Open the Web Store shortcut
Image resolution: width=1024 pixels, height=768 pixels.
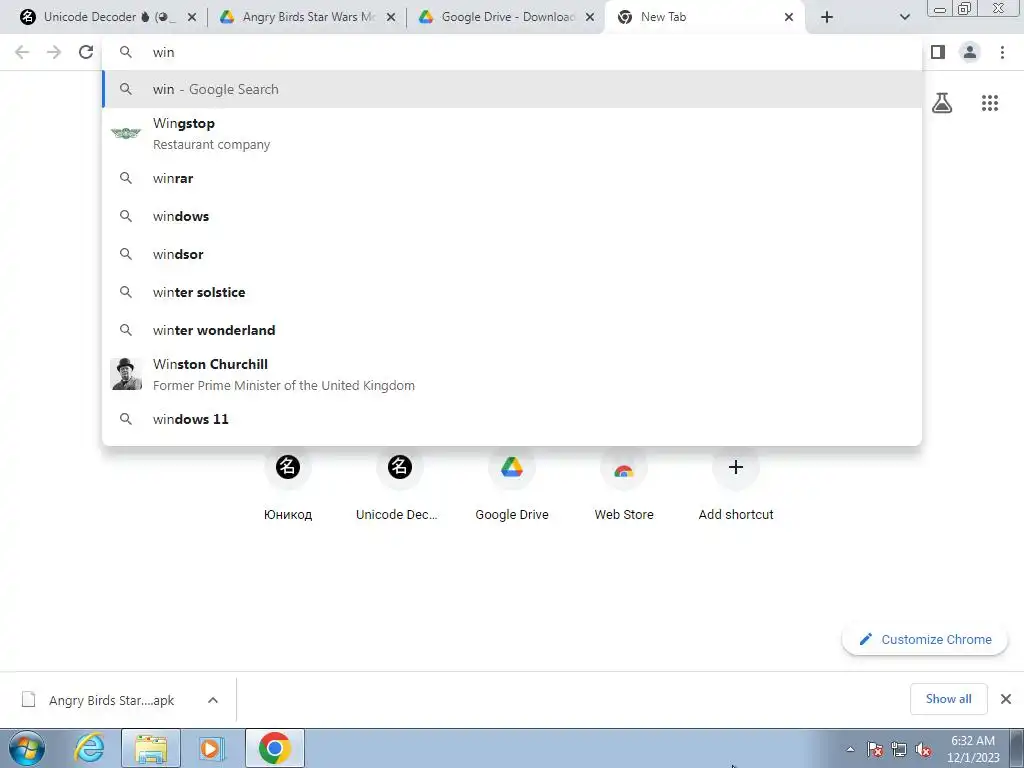coord(624,485)
